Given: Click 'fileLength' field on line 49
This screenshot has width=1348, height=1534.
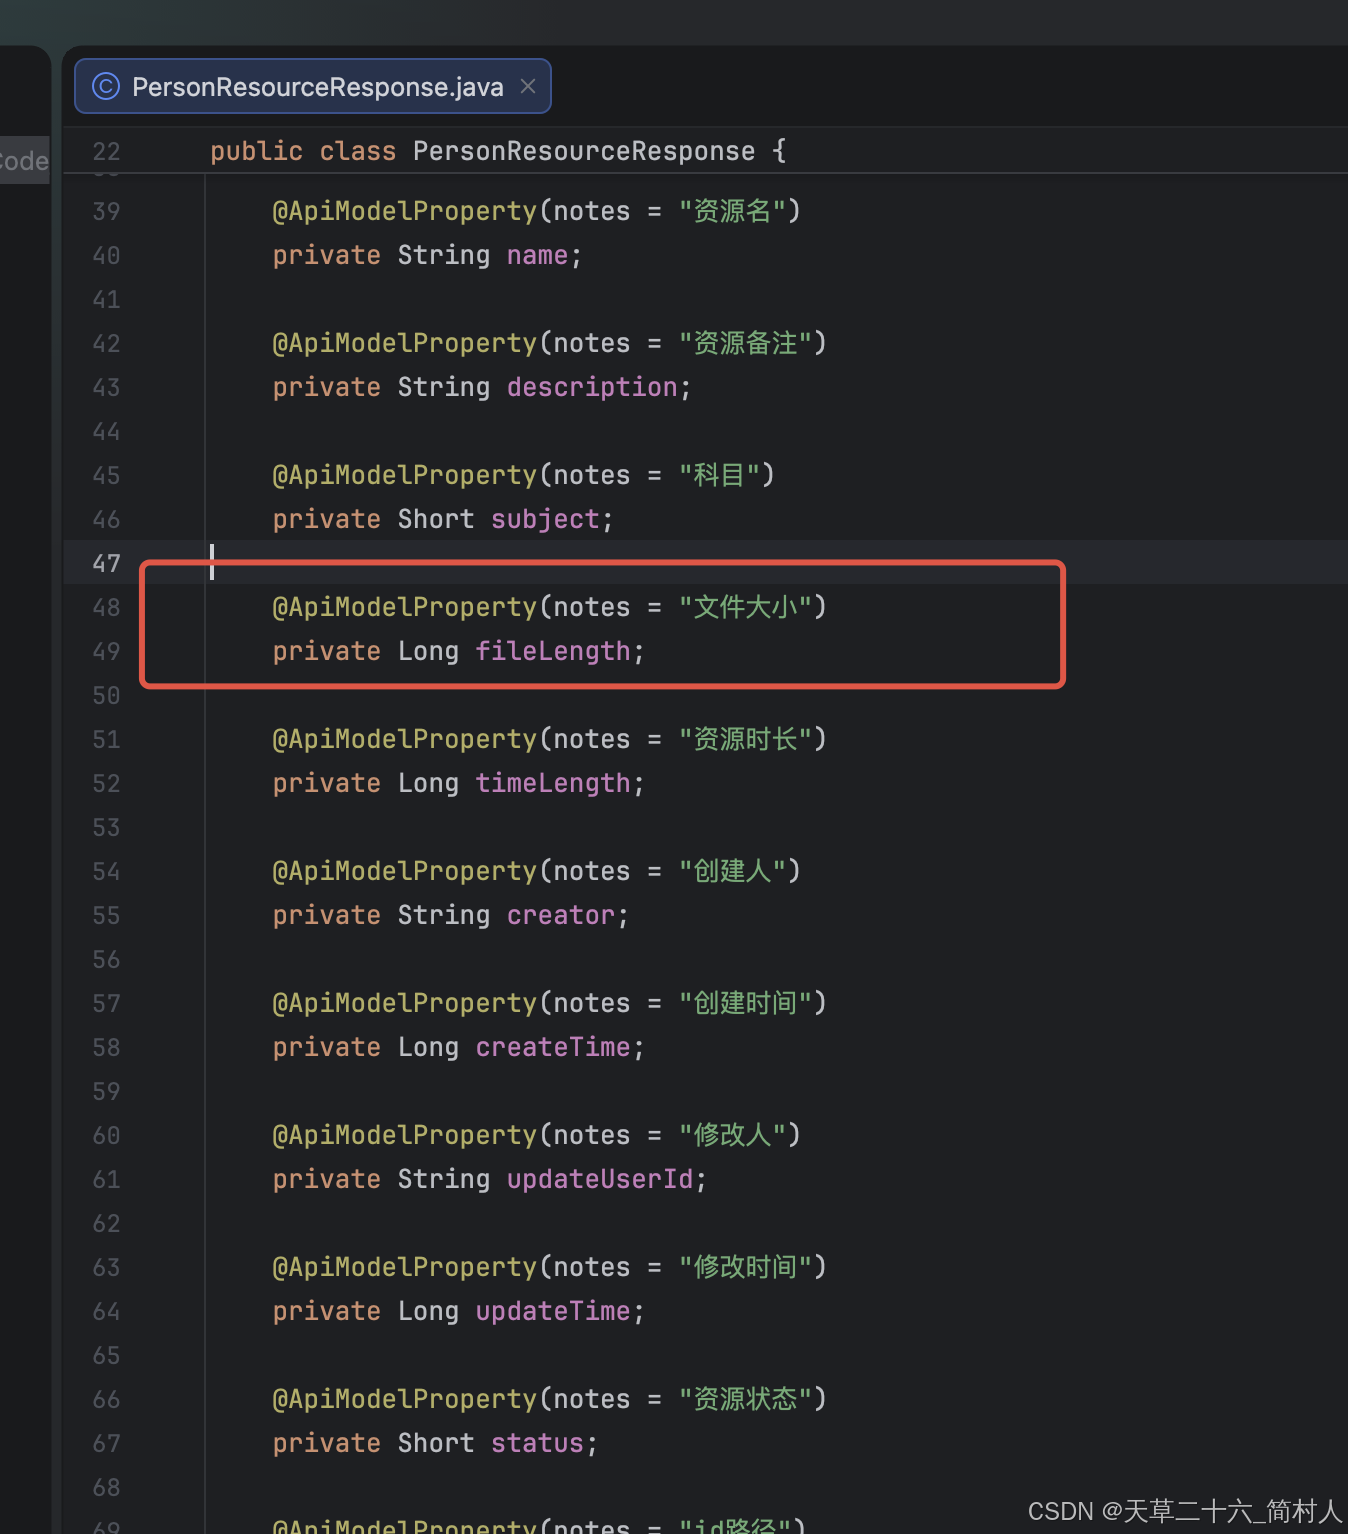Looking at the screenshot, I should pos(553,652).
